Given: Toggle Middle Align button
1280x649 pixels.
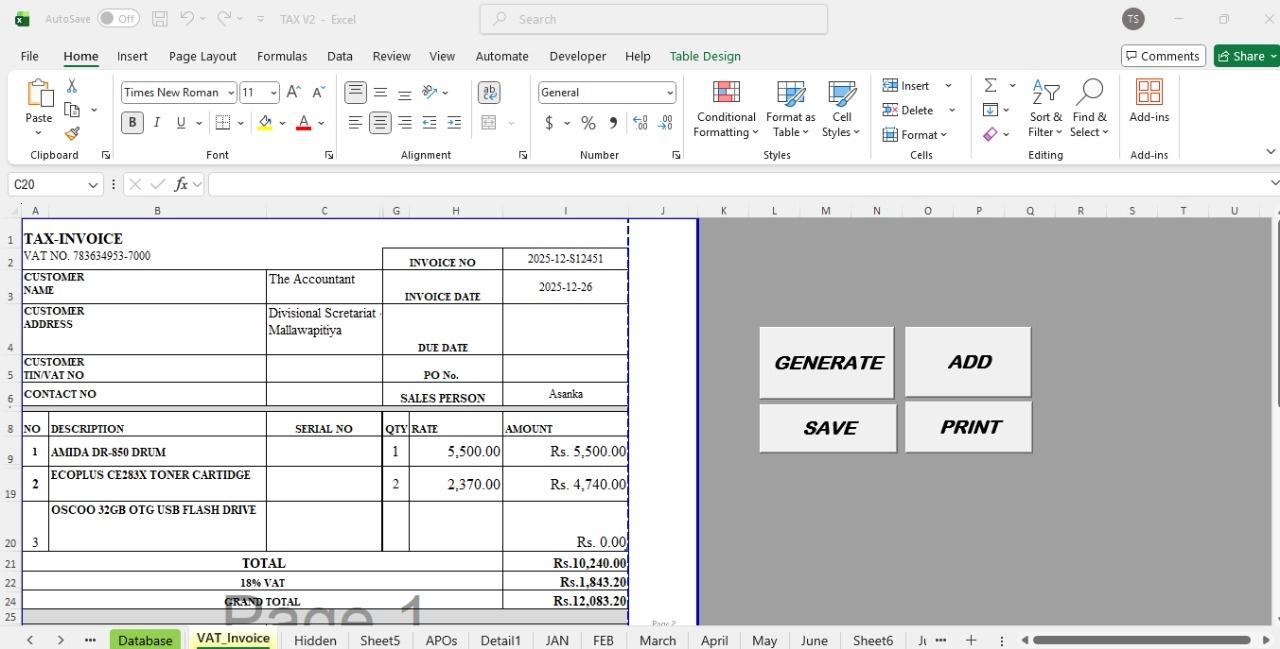Looking at the screenshot, I should (380, 92).
